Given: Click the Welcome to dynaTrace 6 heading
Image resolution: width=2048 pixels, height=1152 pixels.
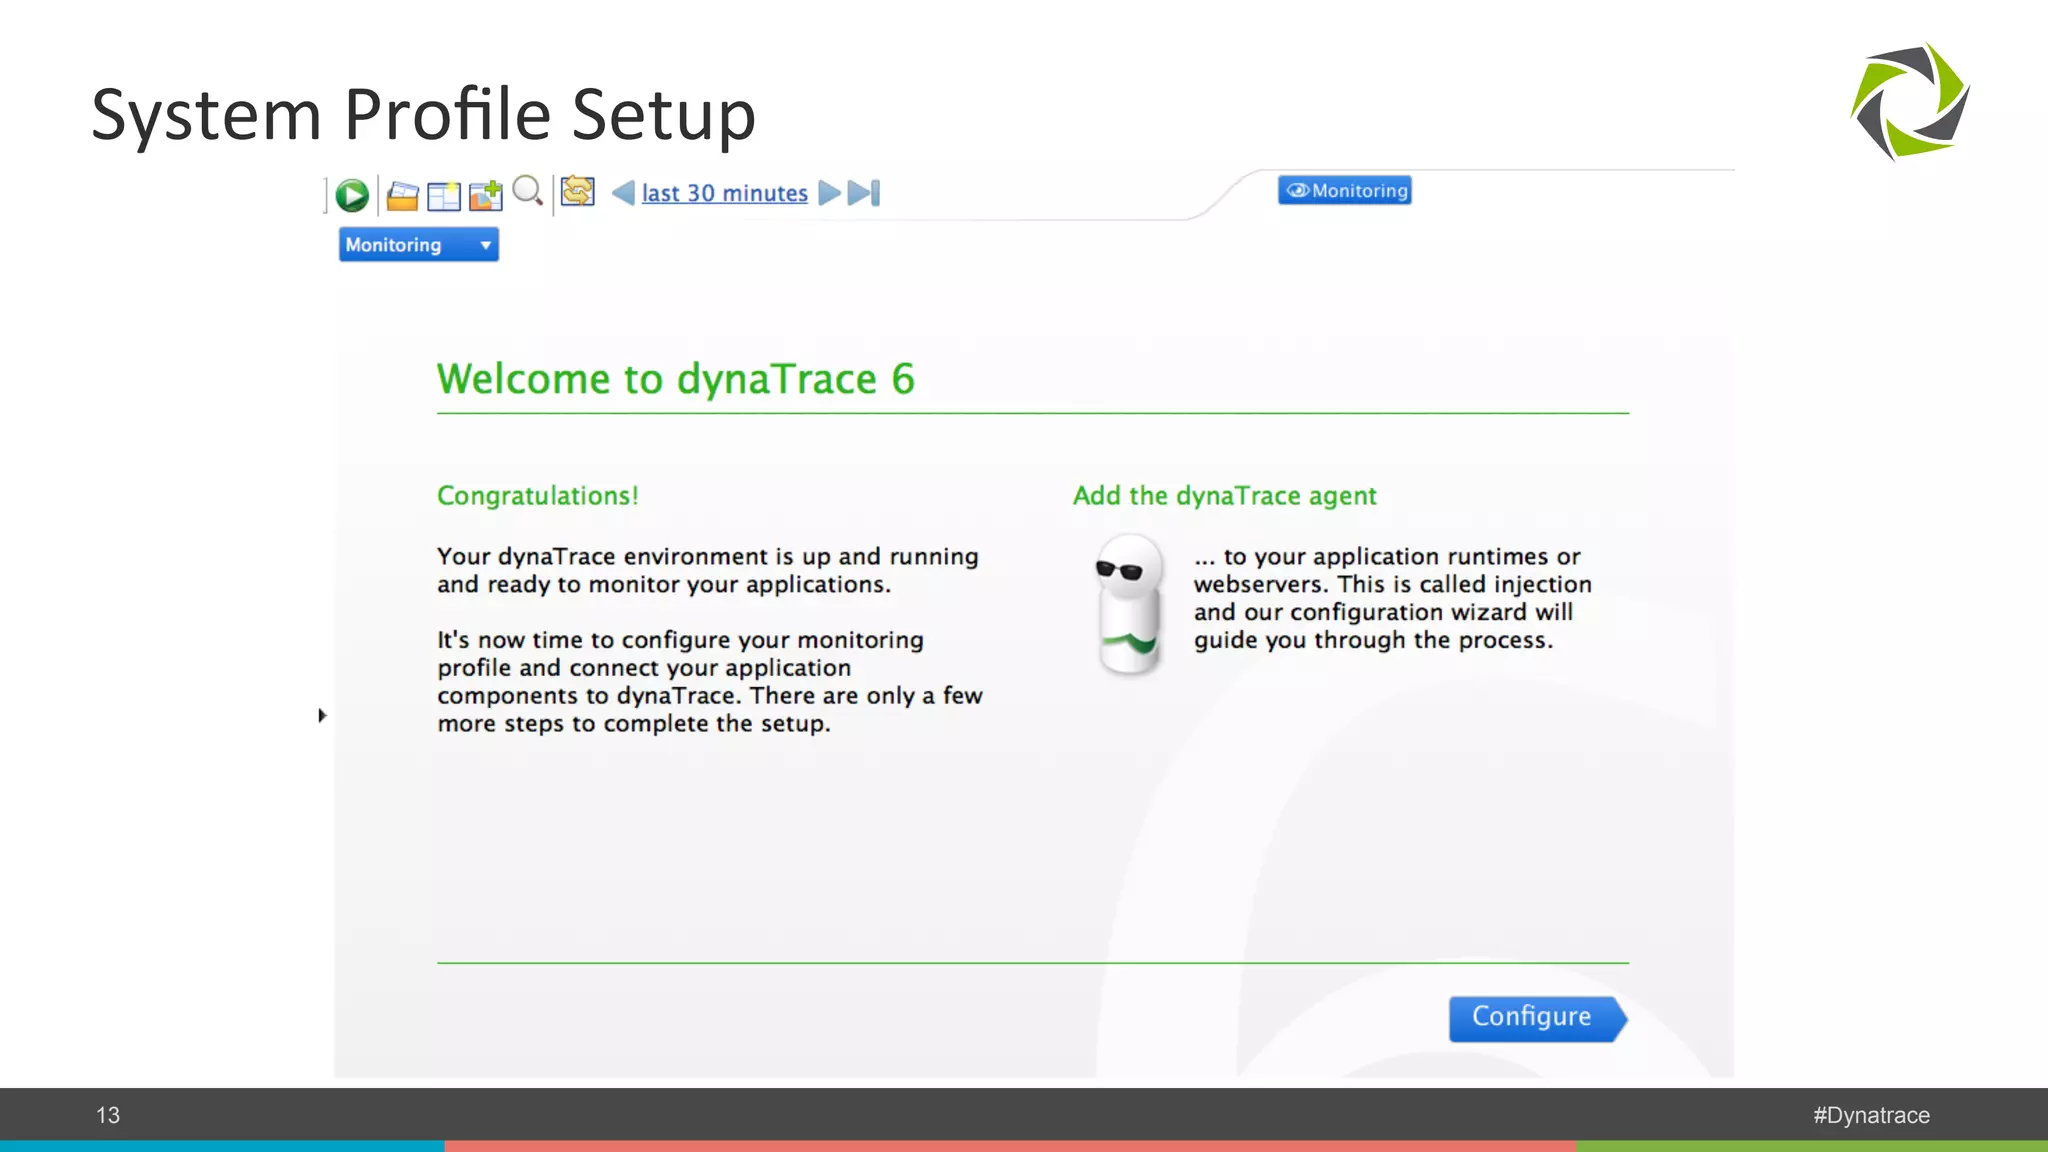Looking at the screenshot, I should tap(676, 379).
